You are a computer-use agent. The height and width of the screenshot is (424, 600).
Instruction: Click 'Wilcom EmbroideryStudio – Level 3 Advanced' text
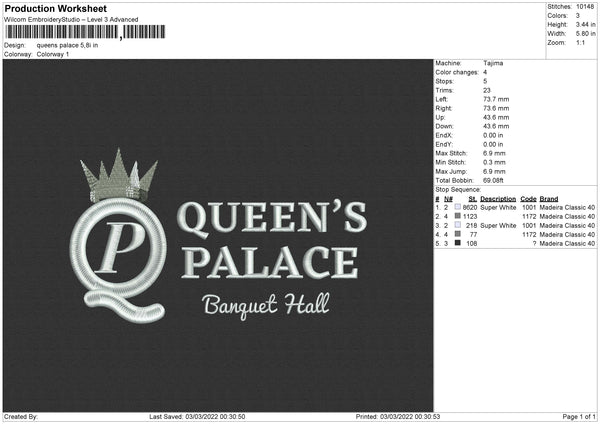[x=71, y=20]
